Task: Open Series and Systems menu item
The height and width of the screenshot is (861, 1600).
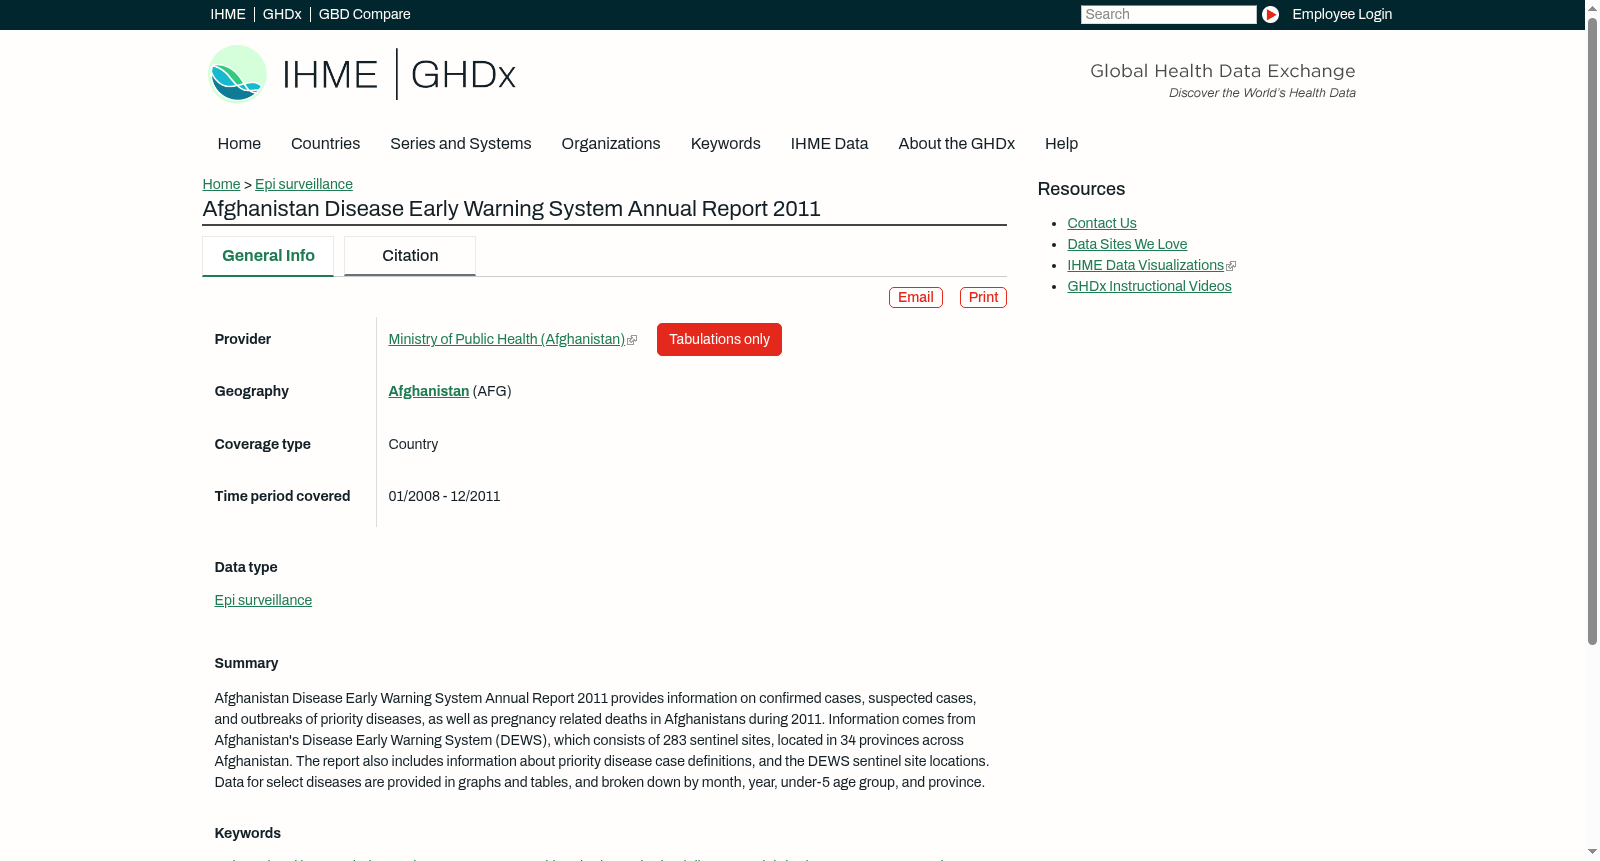Action: 460,144
